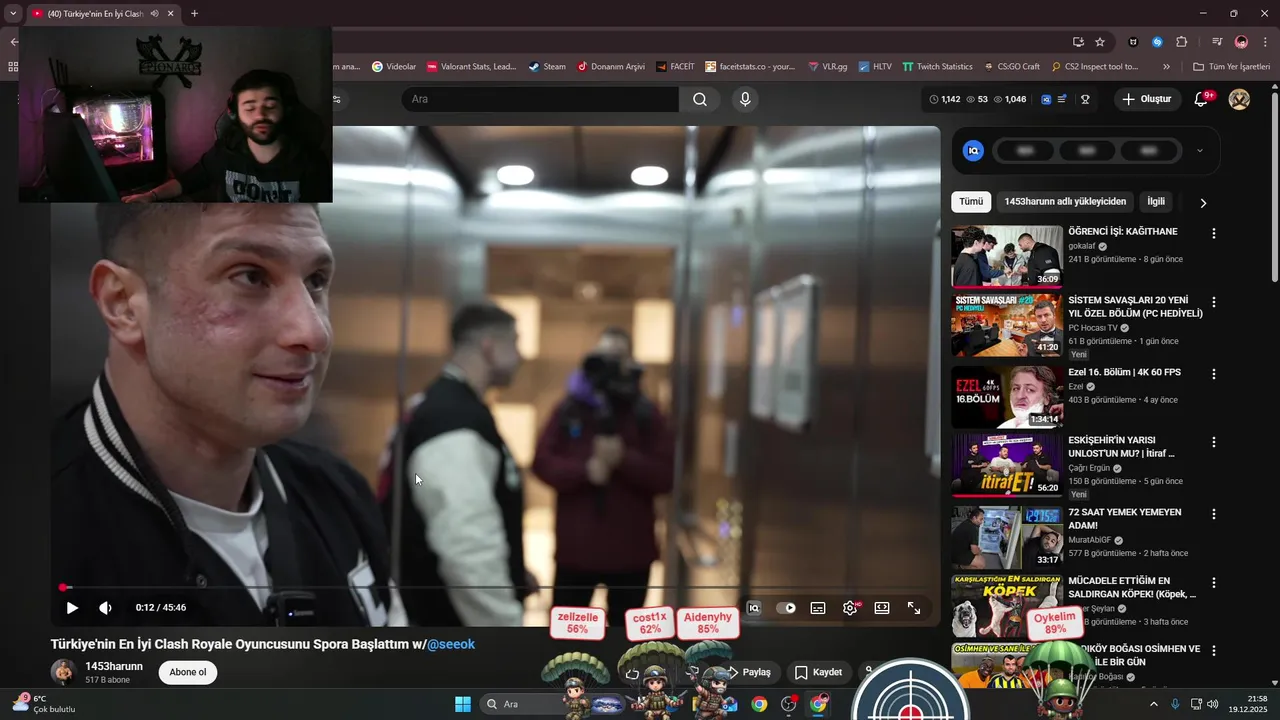The width and height of the screenshot is (1280, 720).
Task: Click the round IQ logo in sidebar panel
Action: pyautogui.click(x=973, y=151)
